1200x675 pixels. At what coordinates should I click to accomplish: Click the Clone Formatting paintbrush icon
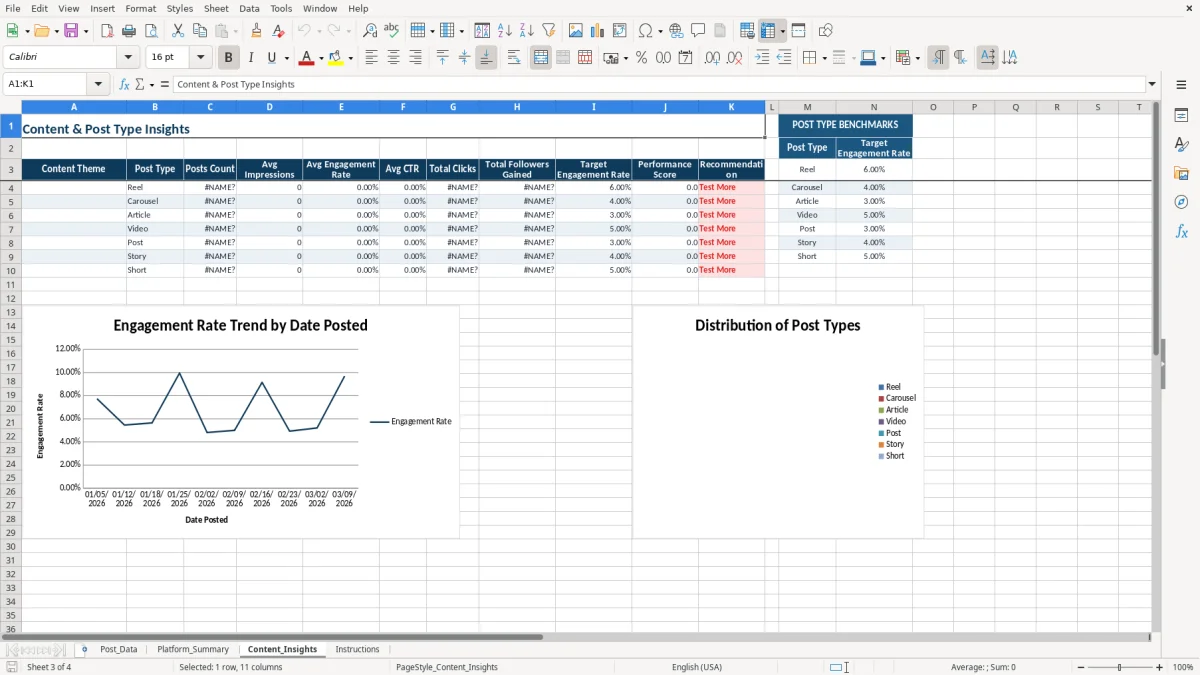(257, 31)
